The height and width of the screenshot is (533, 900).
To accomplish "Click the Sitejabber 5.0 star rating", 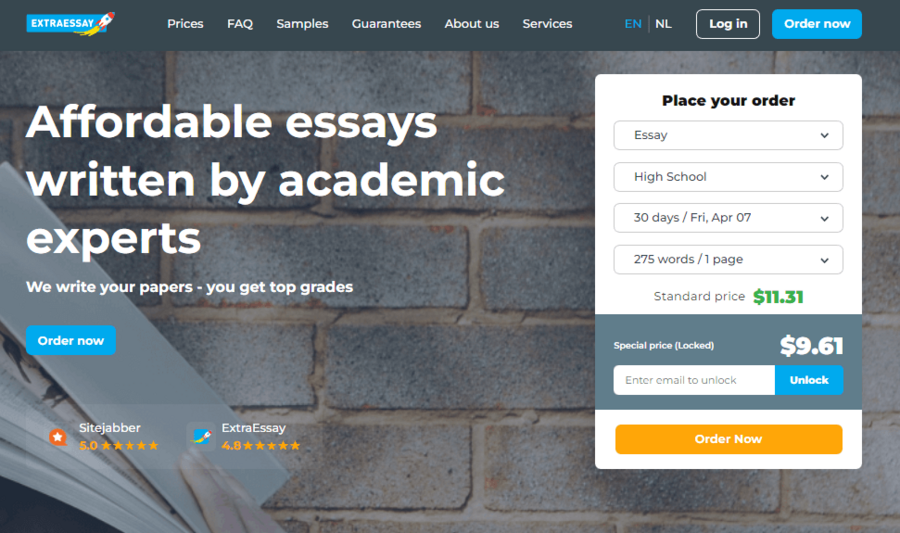I will tap(118, 446).
